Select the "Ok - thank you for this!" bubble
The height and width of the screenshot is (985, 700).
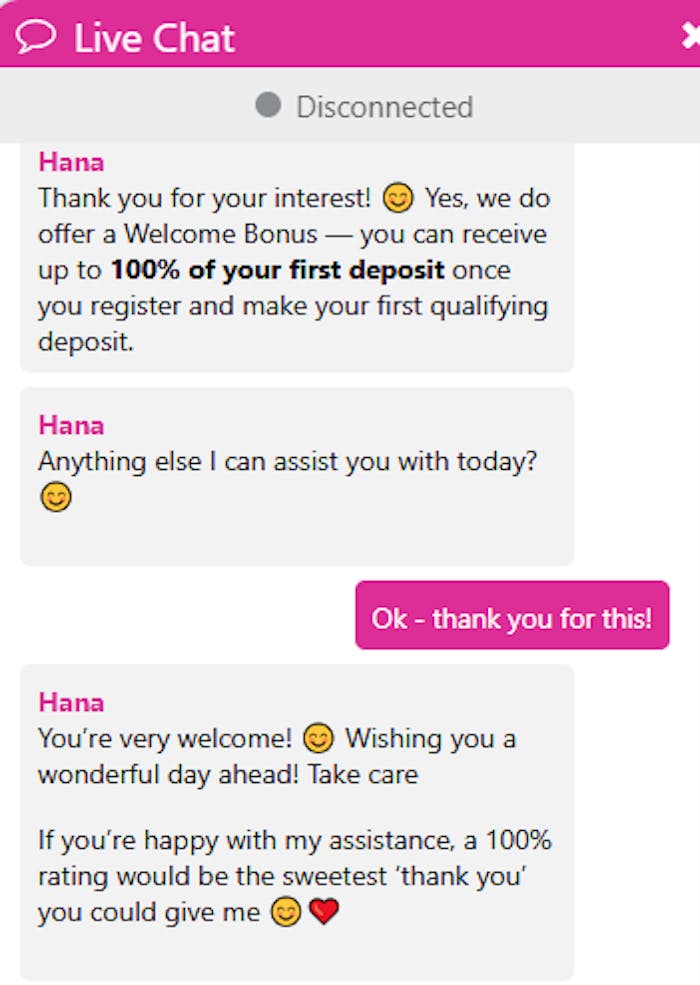coord(512,617)
